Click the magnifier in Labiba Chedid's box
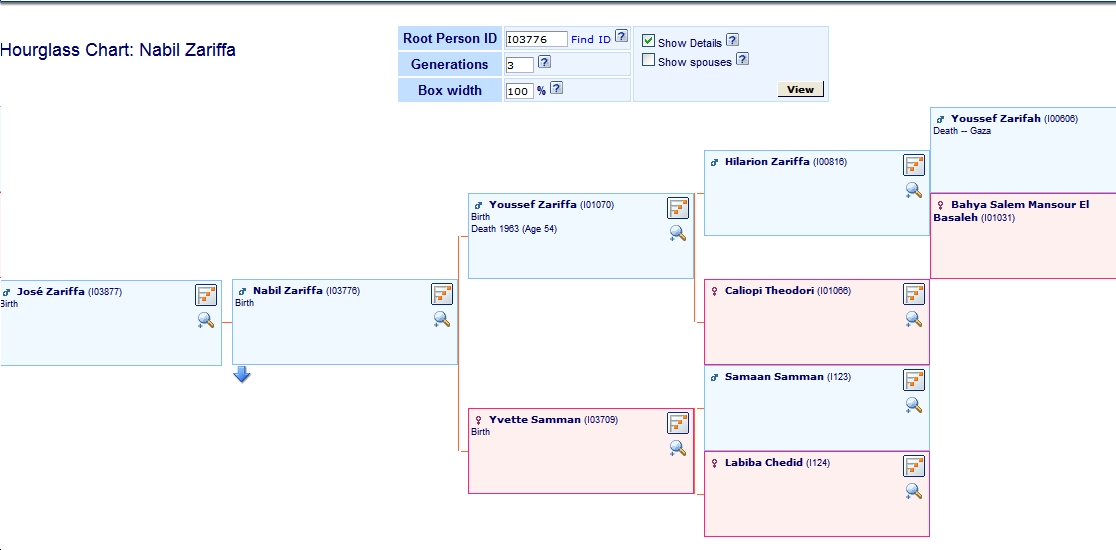Viewport: 1116px width, 550px height. click(914, 491)
